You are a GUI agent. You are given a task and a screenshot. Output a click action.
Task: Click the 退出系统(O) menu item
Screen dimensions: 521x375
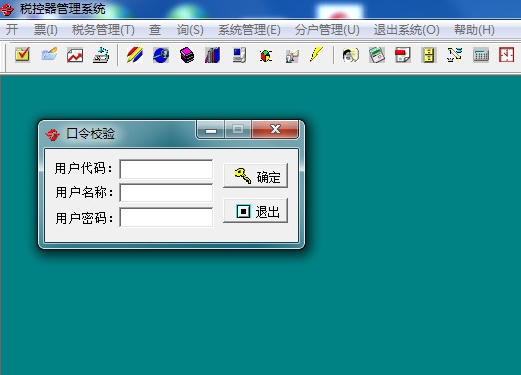click(406, 30)
